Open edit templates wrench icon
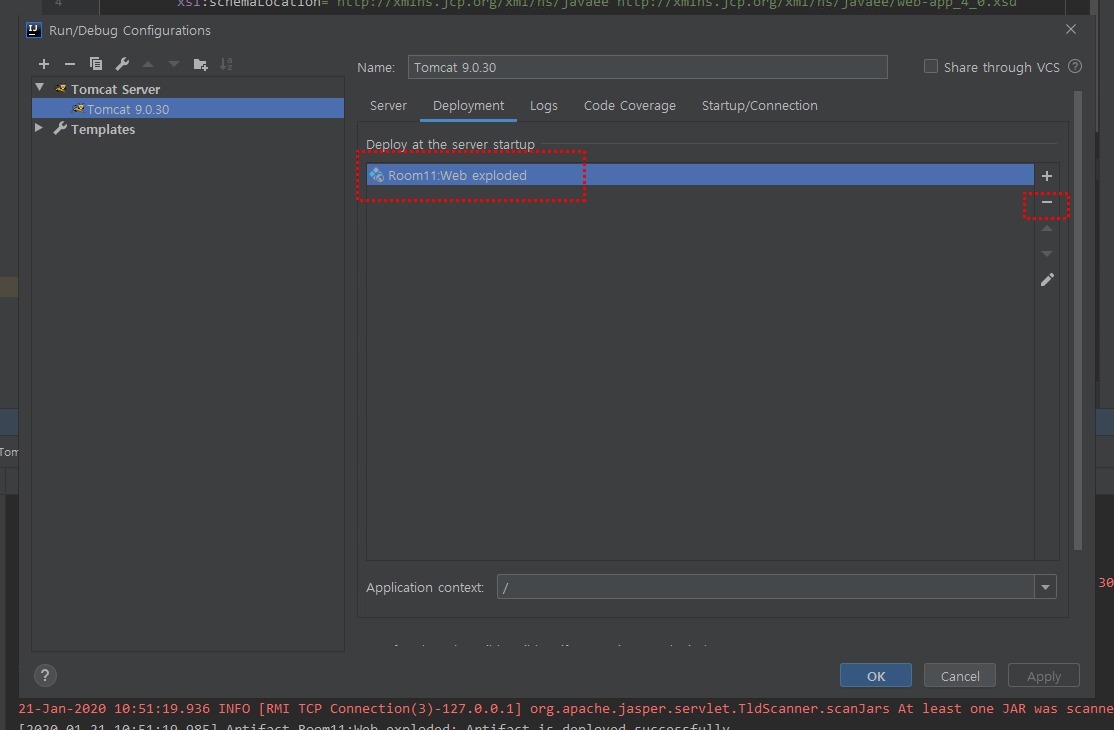 (x=122, y=64)
